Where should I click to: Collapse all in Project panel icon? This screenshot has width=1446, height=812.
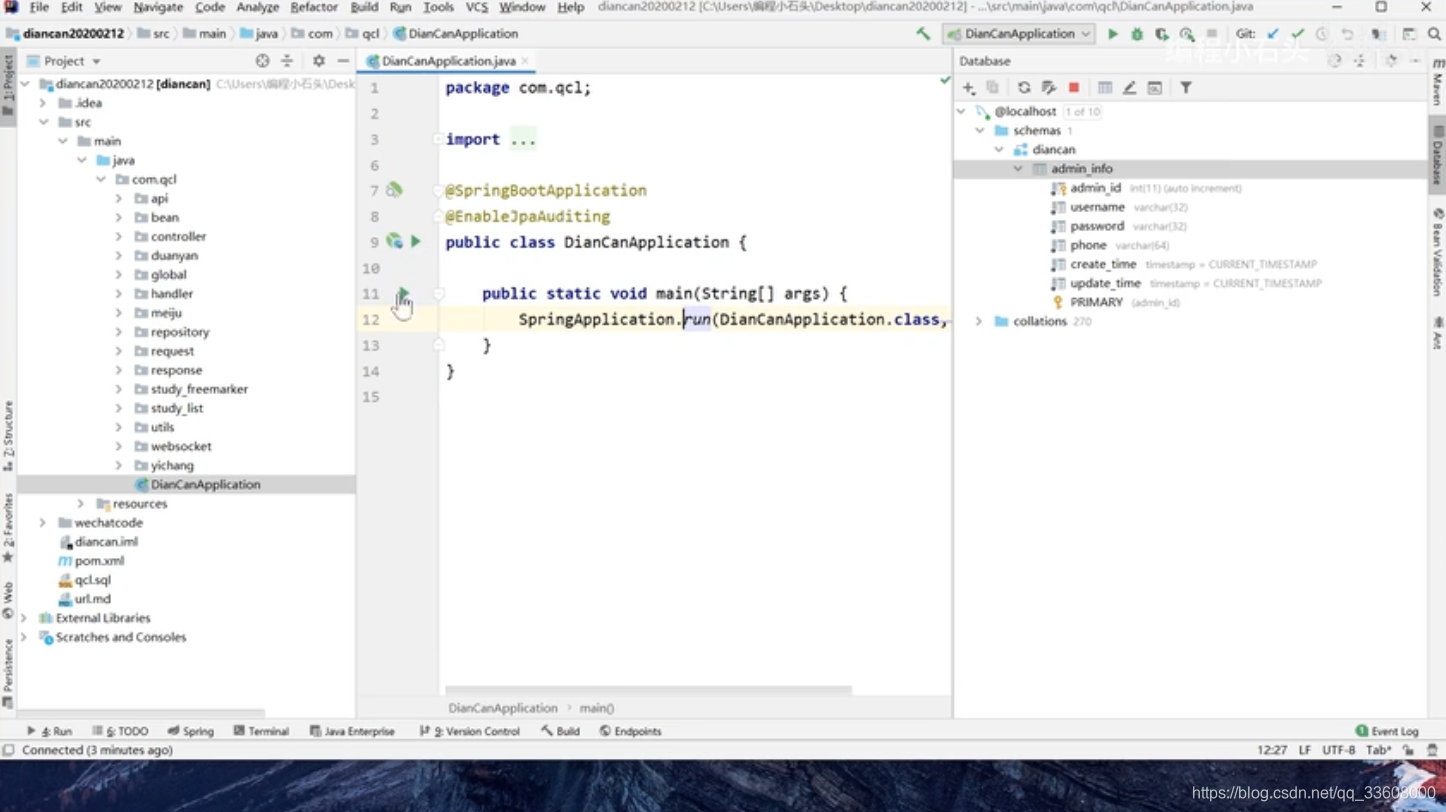pyautogui.click(x=287, y=61)
